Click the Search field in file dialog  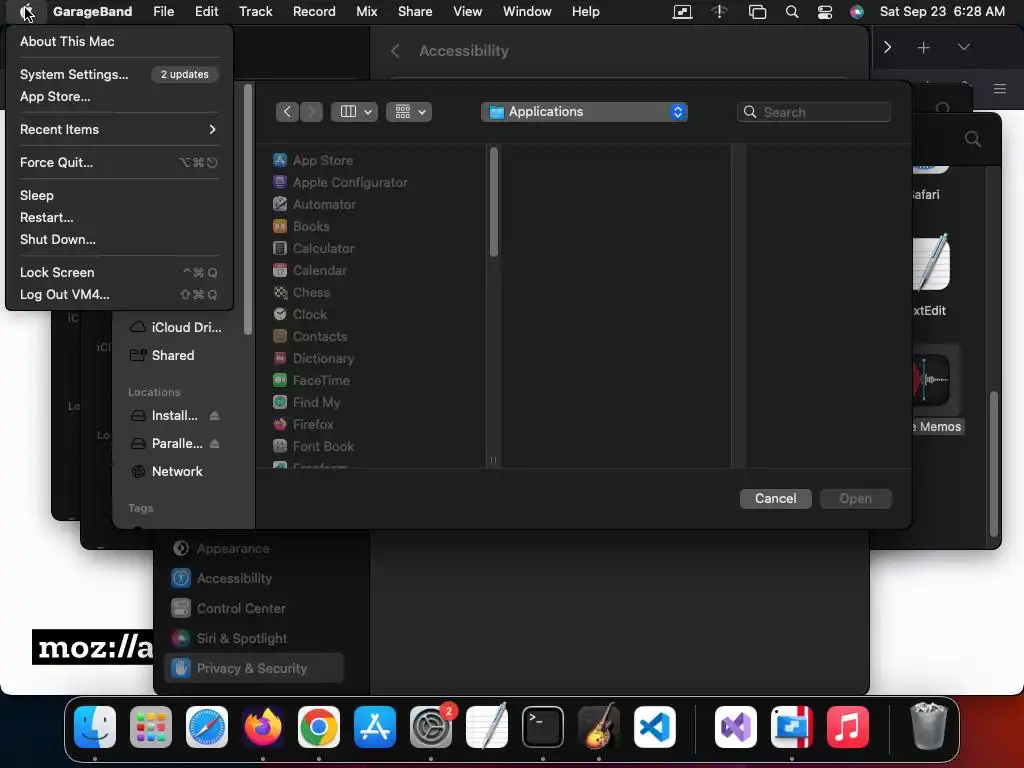pyautogui.click(x=814, y=112)
